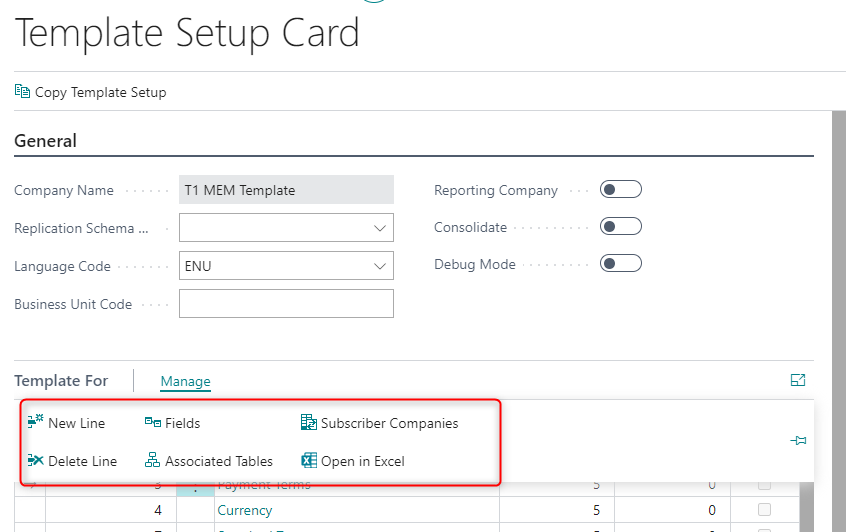849x532 pixels.
Task: Click the value 5 in the Currency row
Action: pyautogui.click(x=596, y=510)
